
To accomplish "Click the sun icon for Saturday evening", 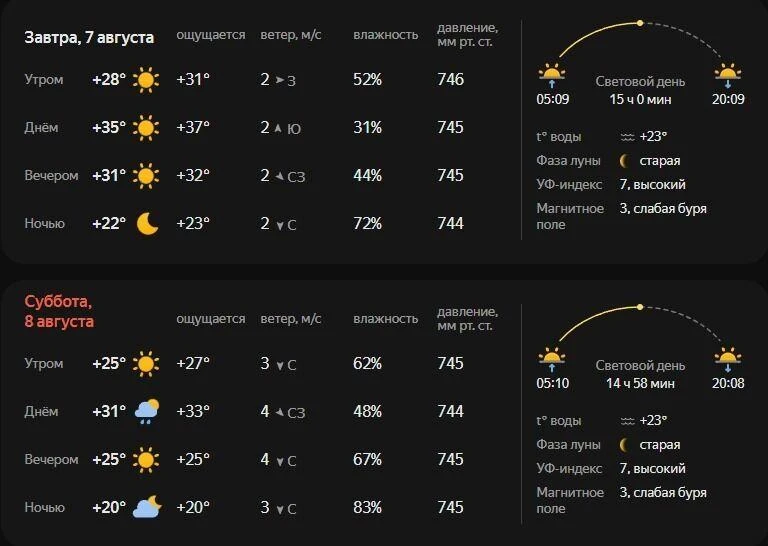I will pos(146,460).
